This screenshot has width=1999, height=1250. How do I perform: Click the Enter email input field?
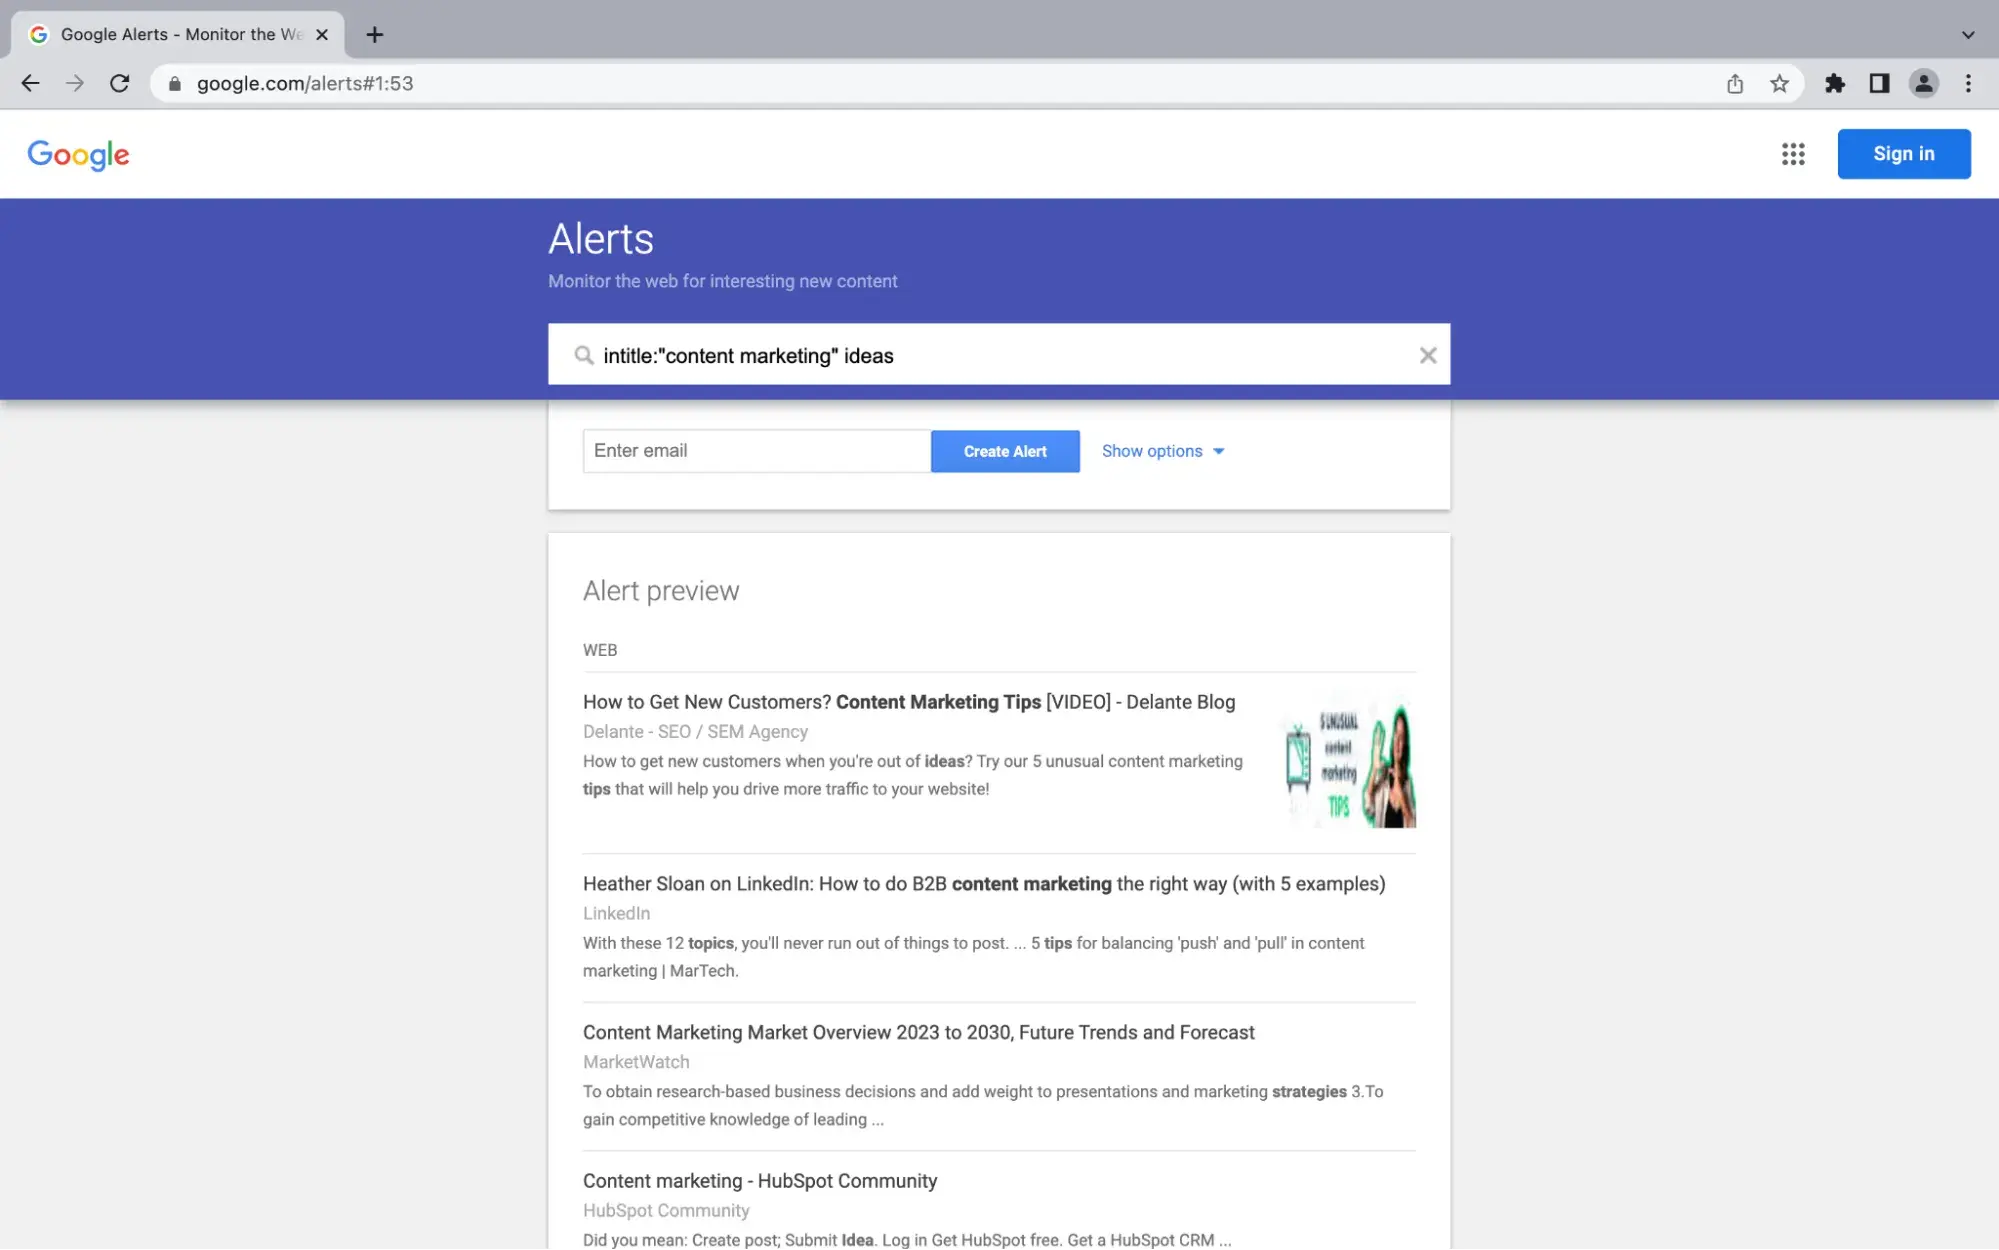click(x=756, y=451)
